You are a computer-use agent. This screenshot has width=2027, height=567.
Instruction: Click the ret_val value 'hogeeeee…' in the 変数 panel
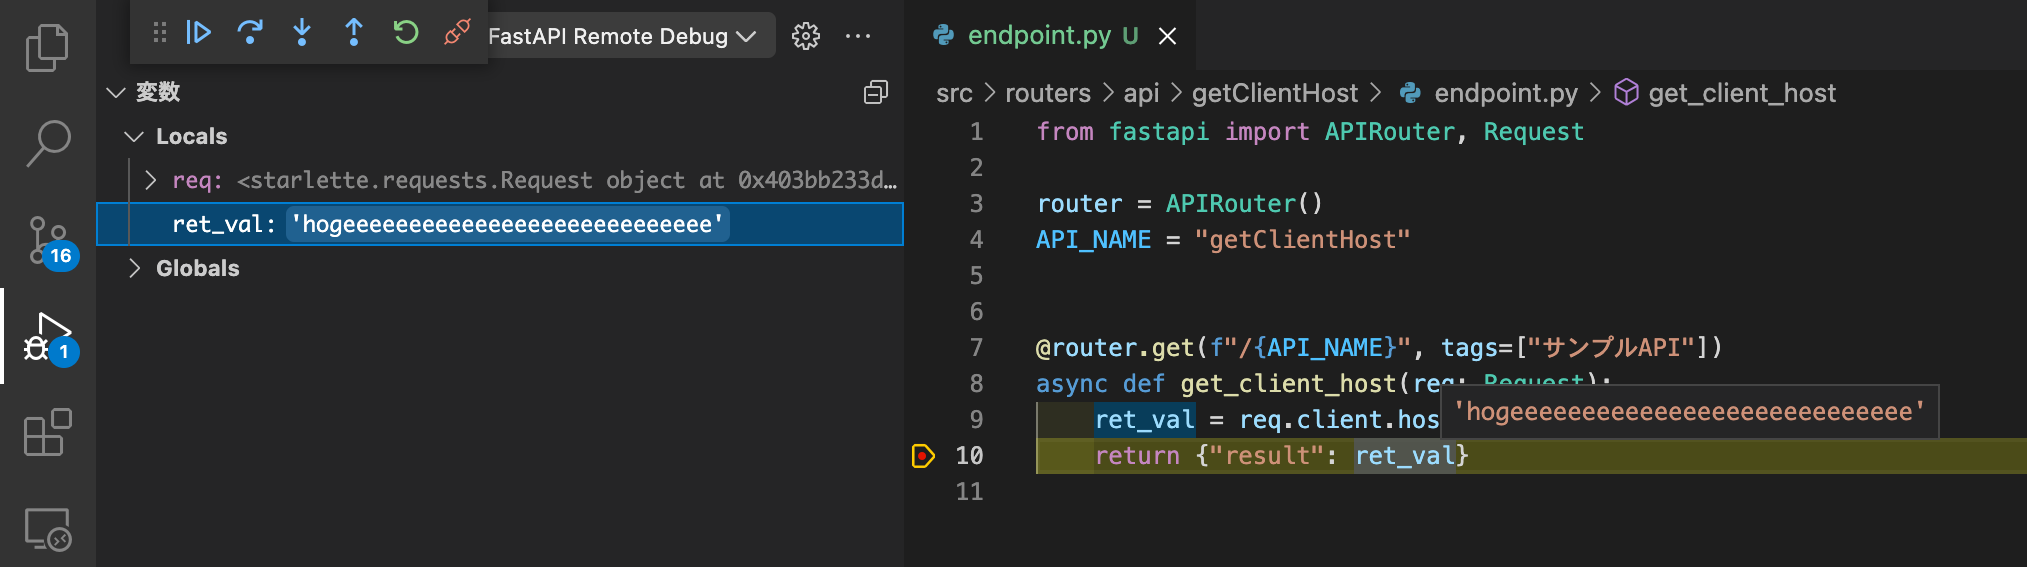[x=507, y=224]
